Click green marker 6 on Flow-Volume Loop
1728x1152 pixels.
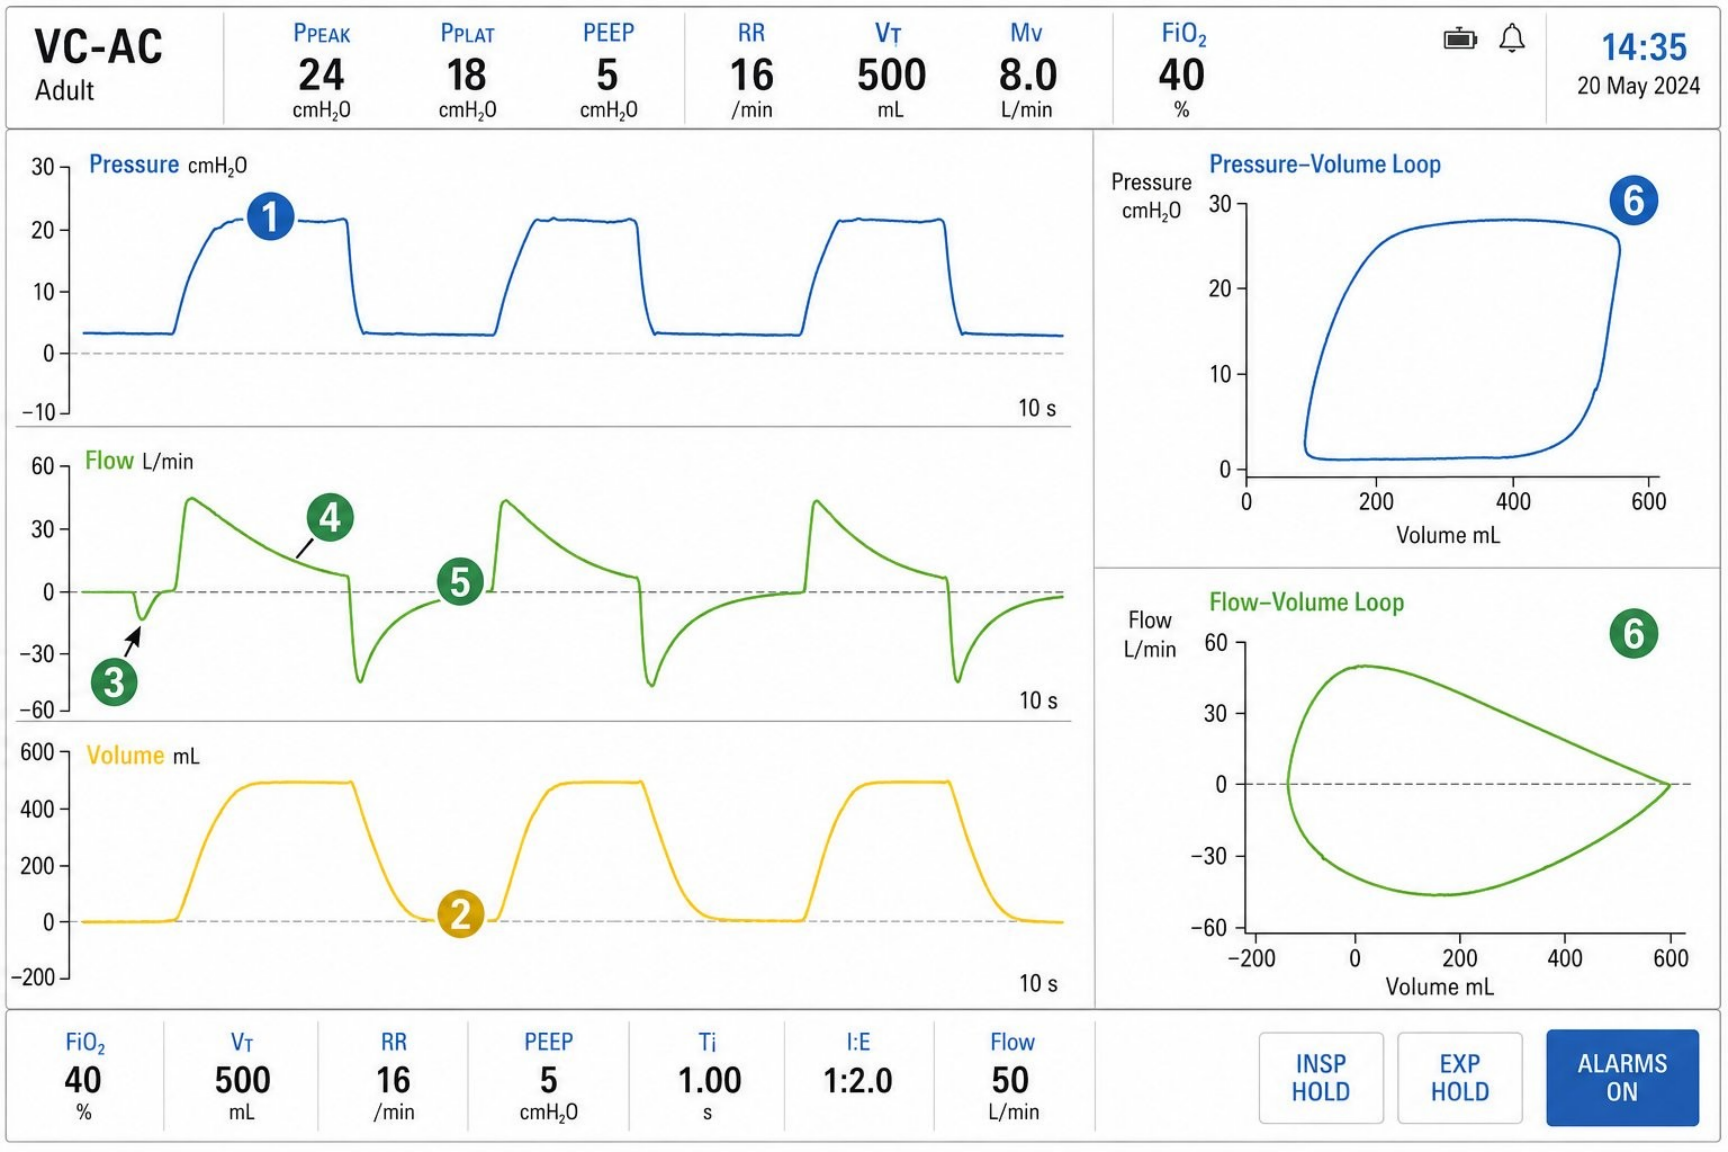coord(1634,633)
